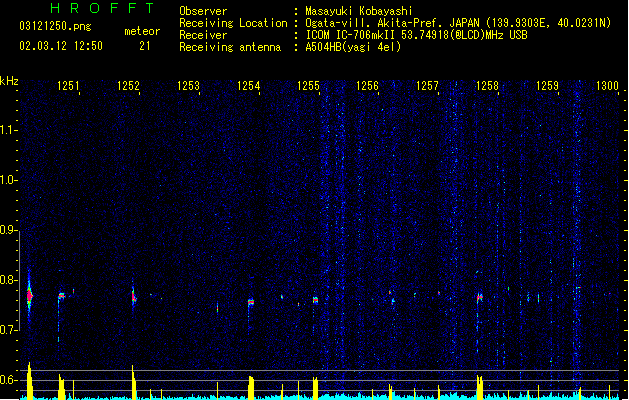629x400 pixels.
Task: Click the meteor count label
Action: coord(142,31)
